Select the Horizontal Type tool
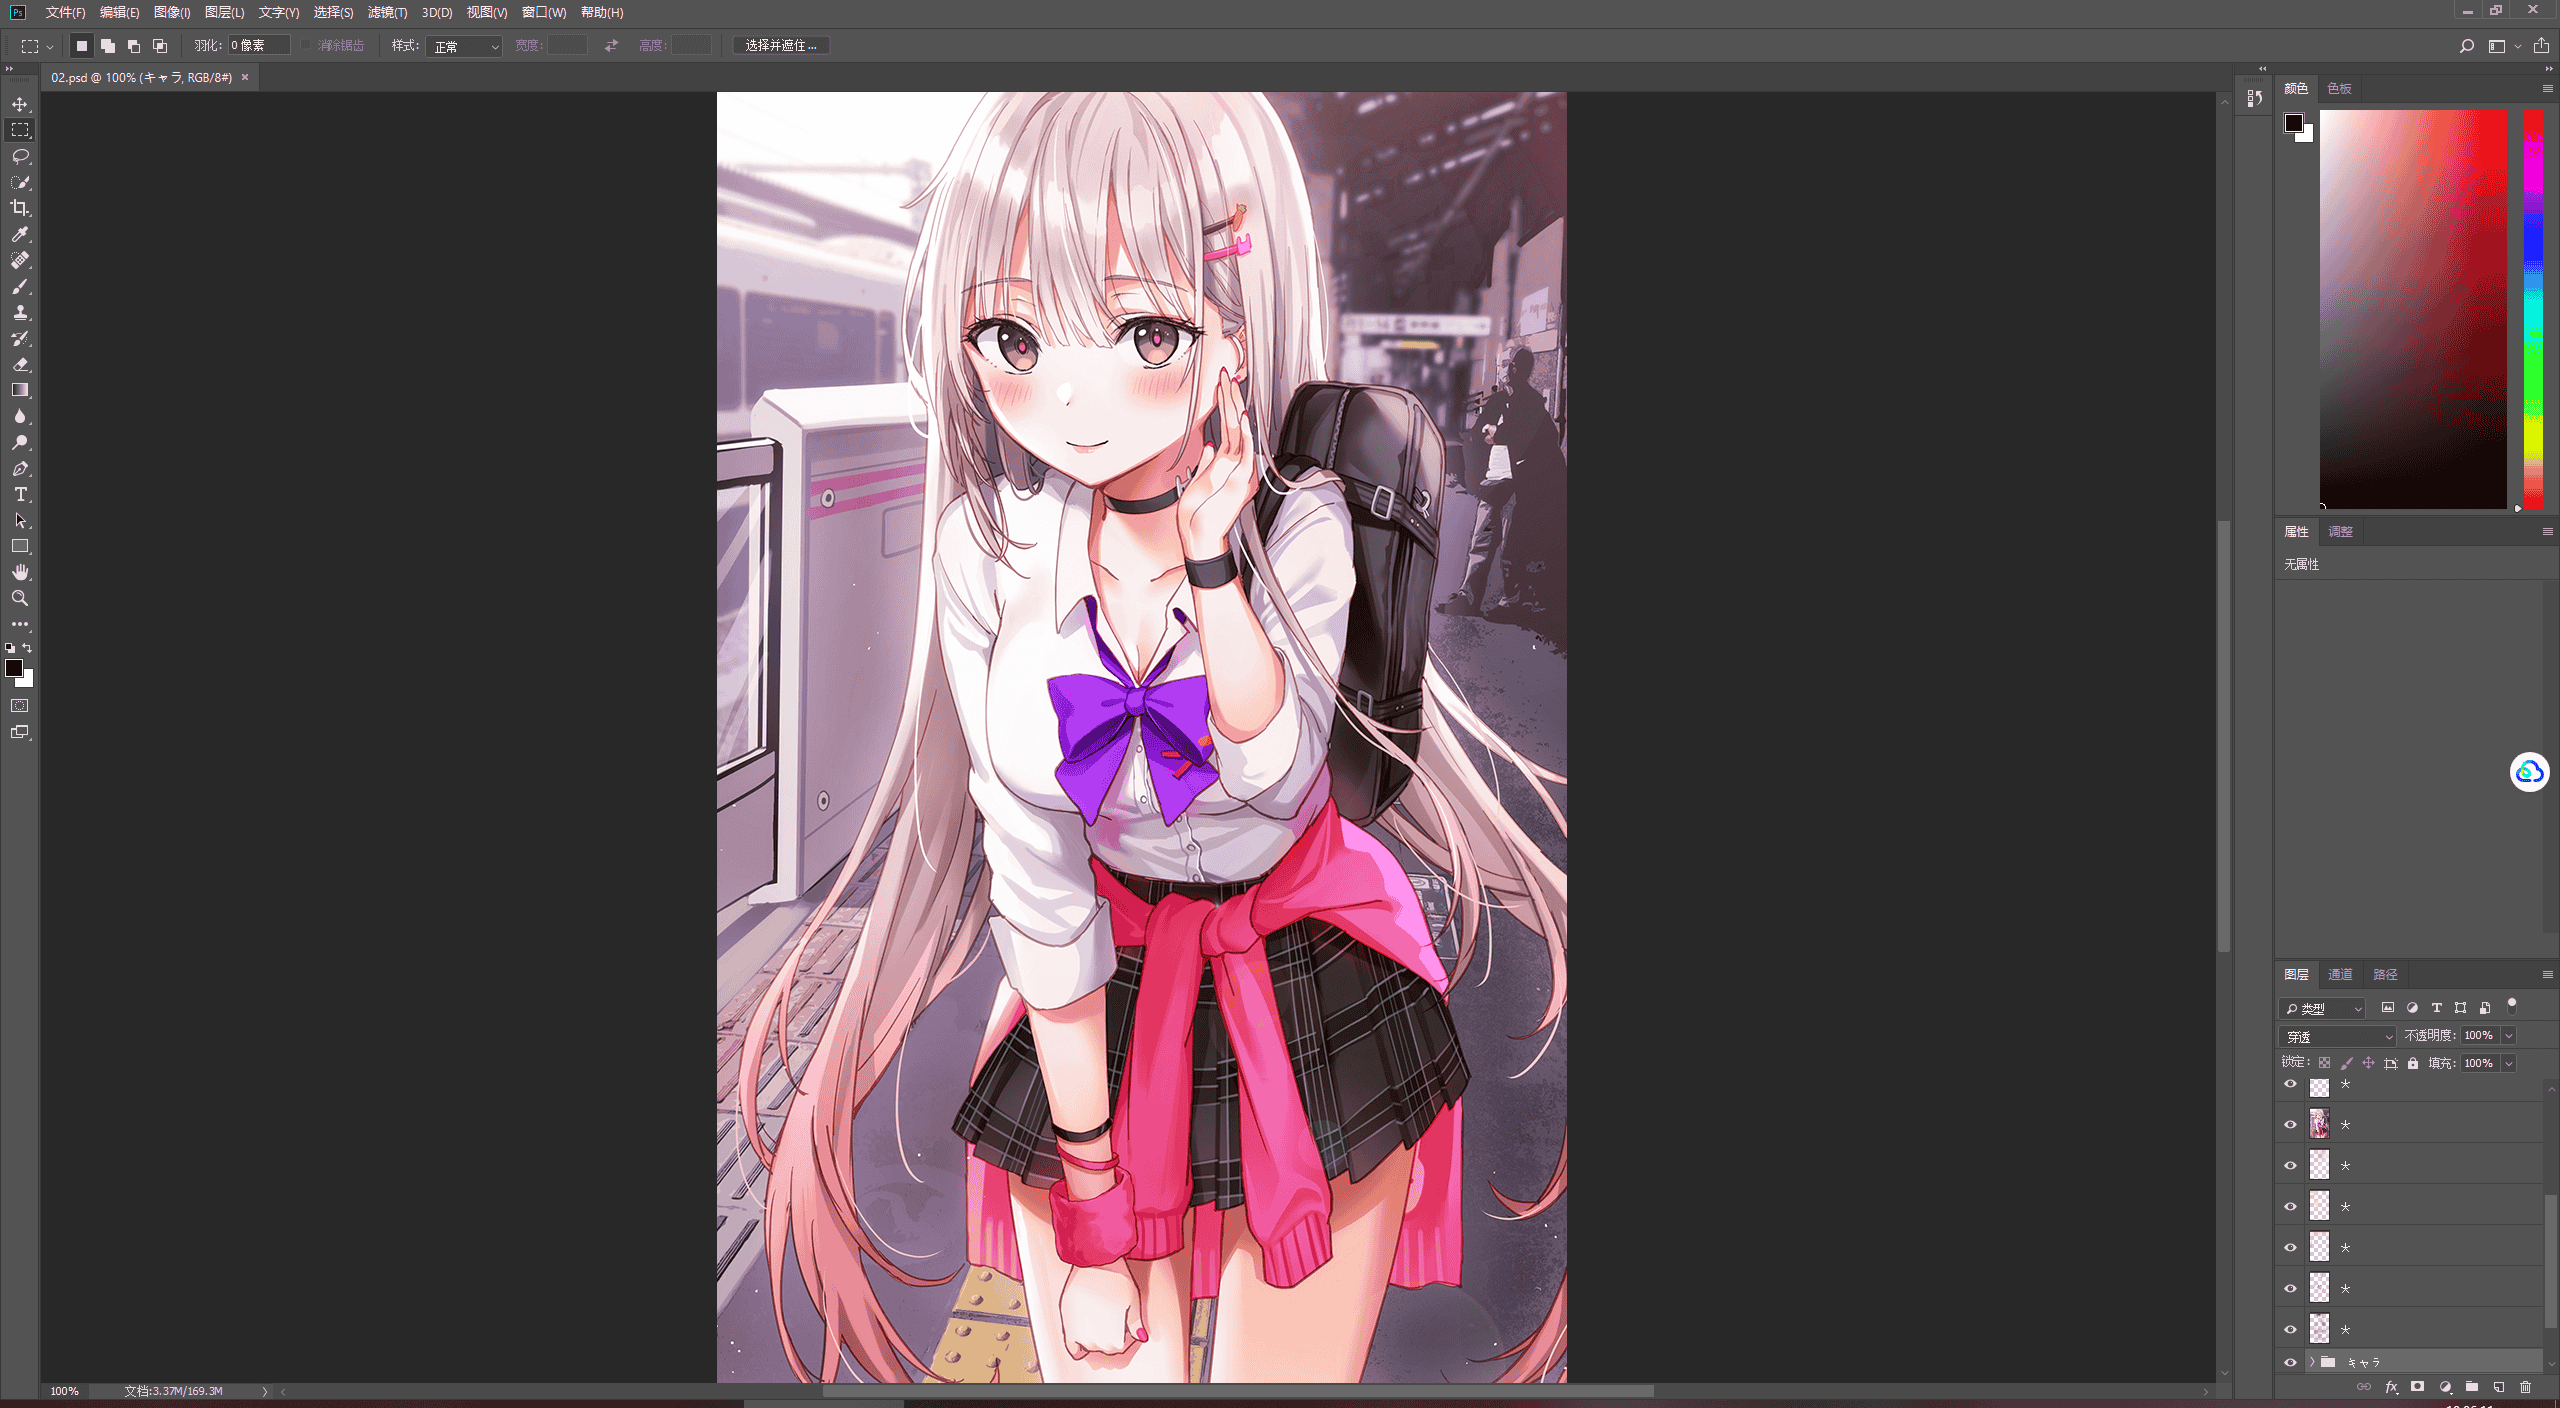The image size is (2560, 1408). [20, 494]
